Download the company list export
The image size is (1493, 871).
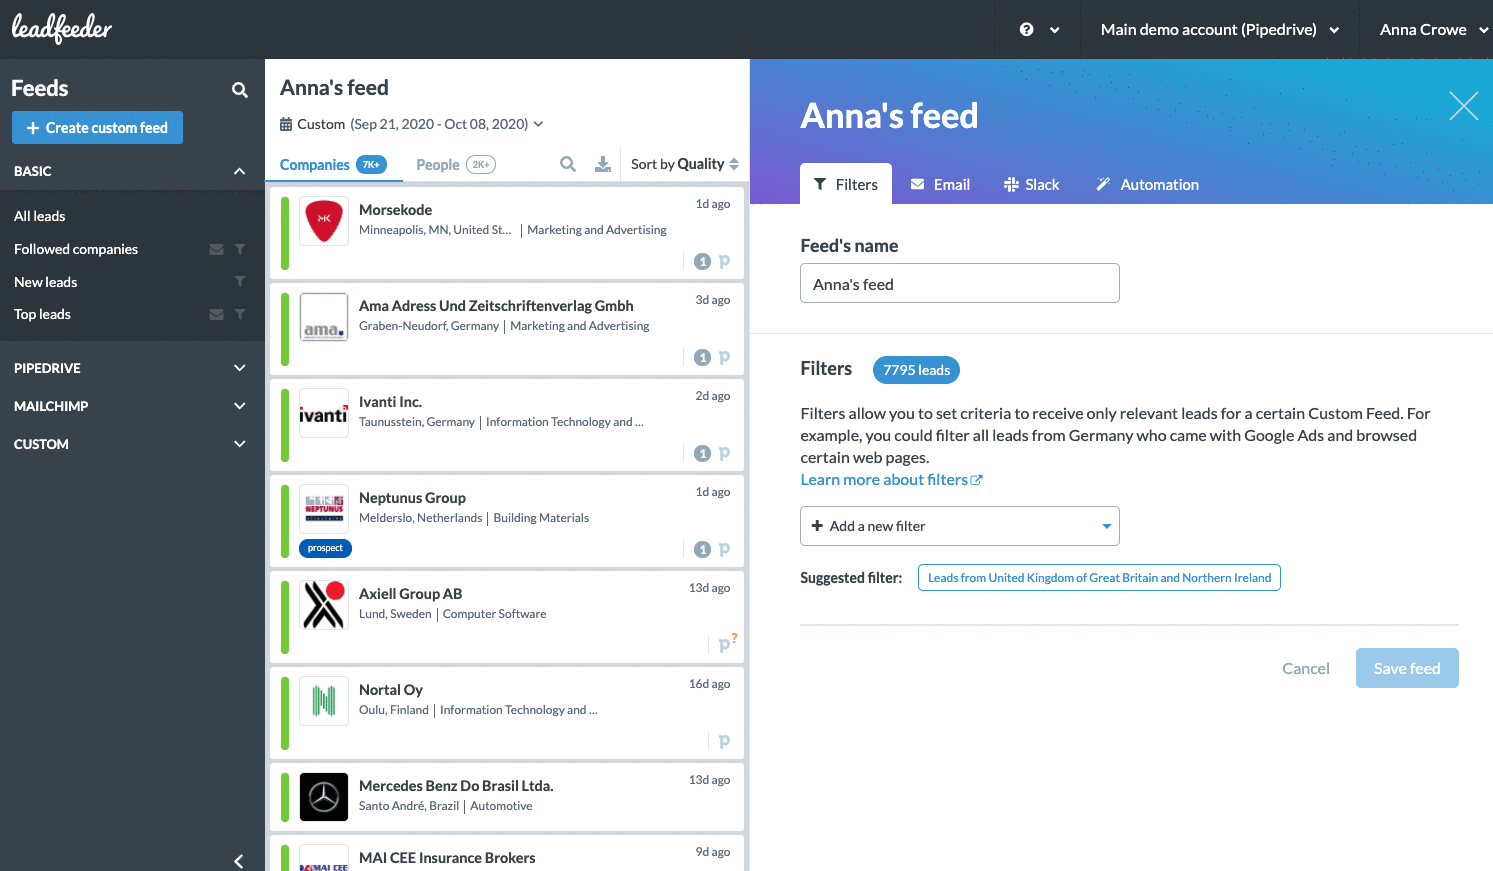coord(603,164)
